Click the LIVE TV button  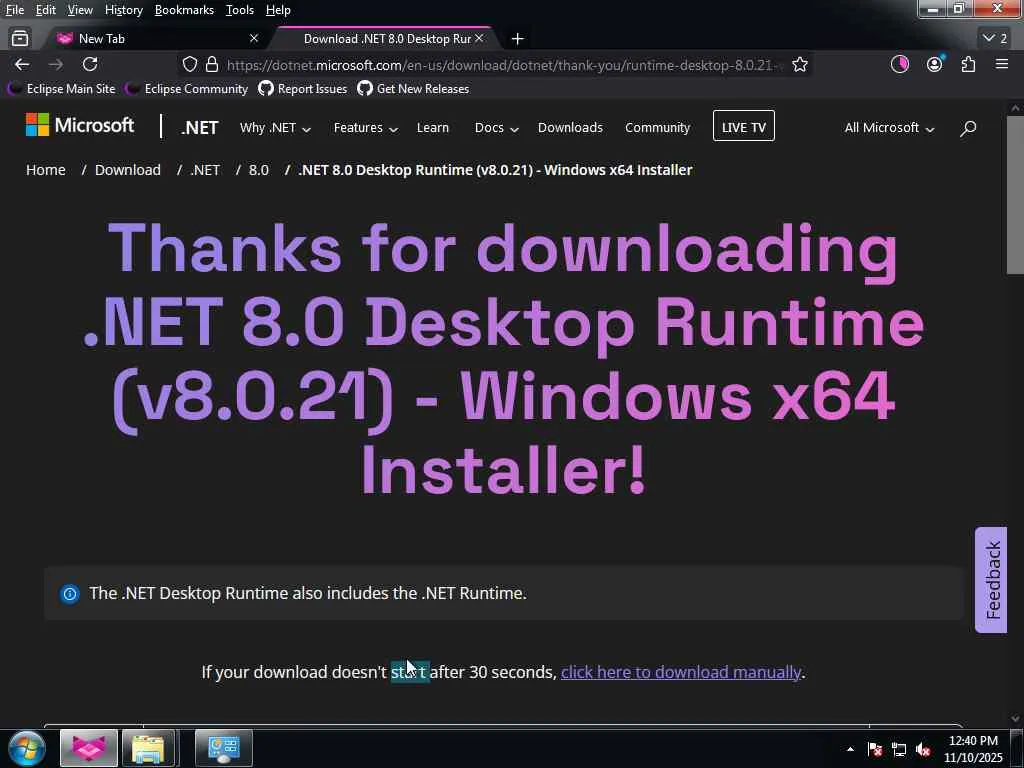pyautogui.click(x=743, y=127)
